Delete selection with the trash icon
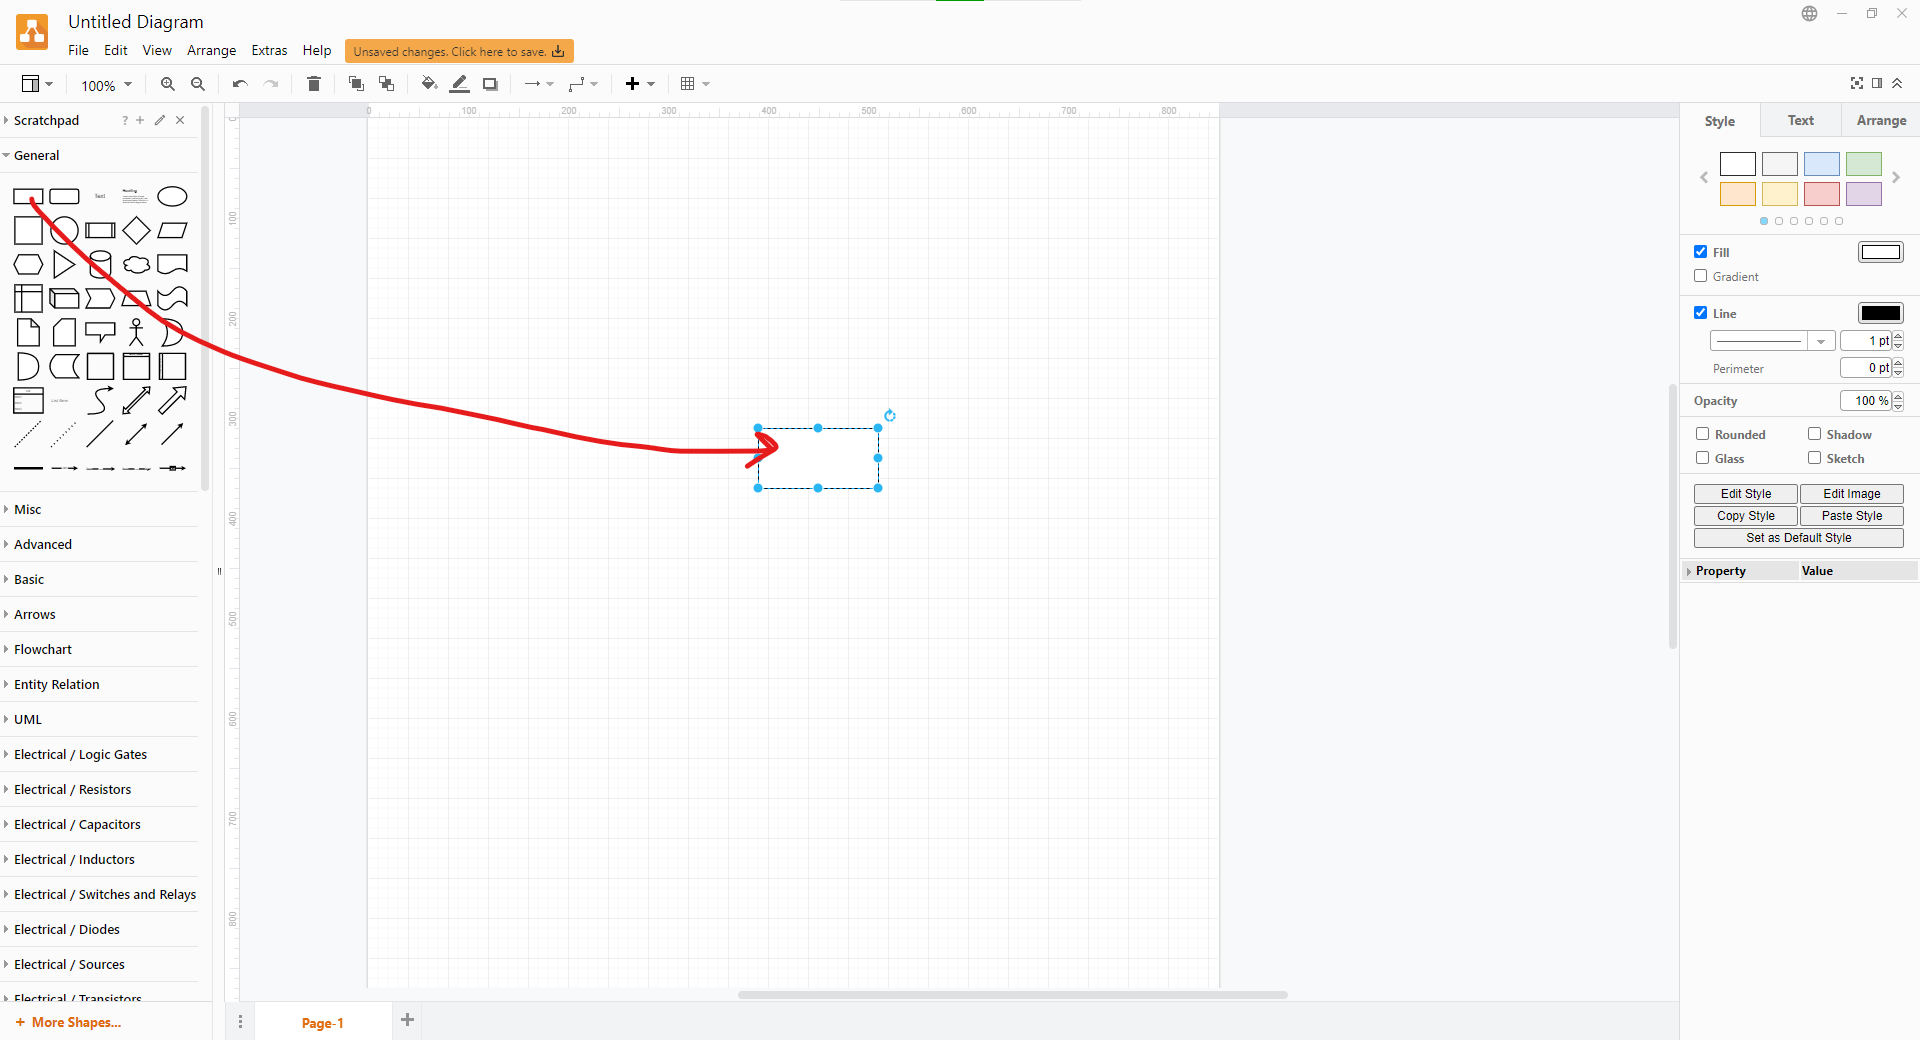 click(313, 84)
